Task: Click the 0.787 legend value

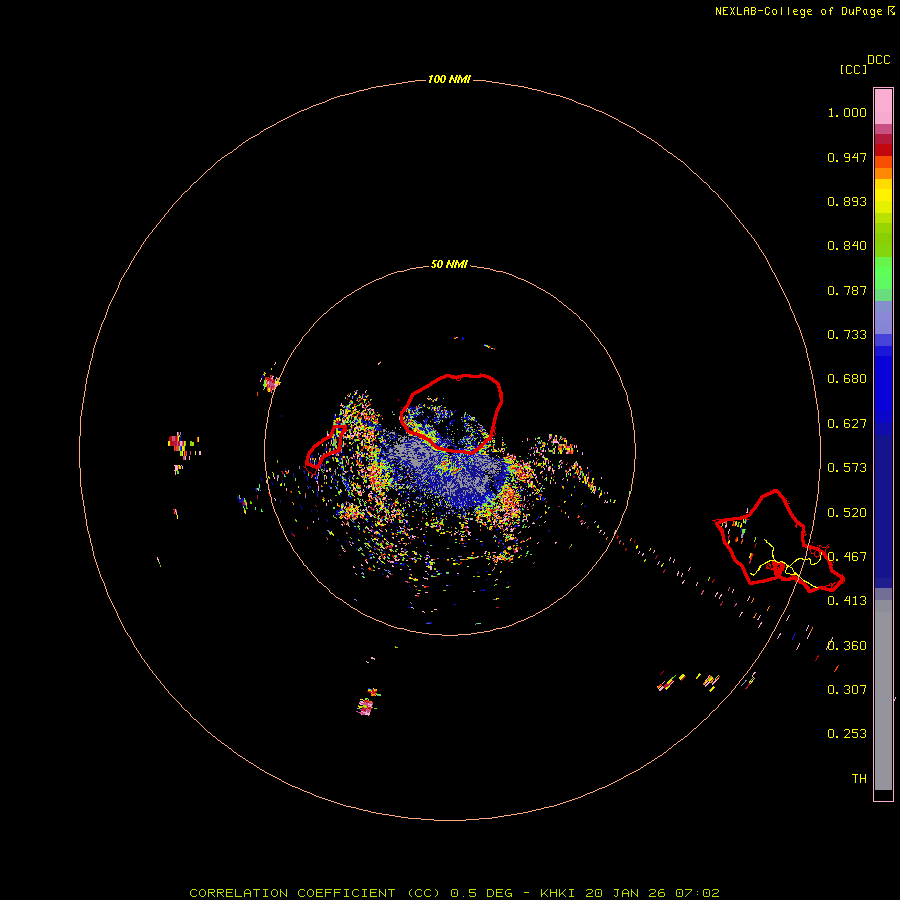Action: (x=847, y=290)
